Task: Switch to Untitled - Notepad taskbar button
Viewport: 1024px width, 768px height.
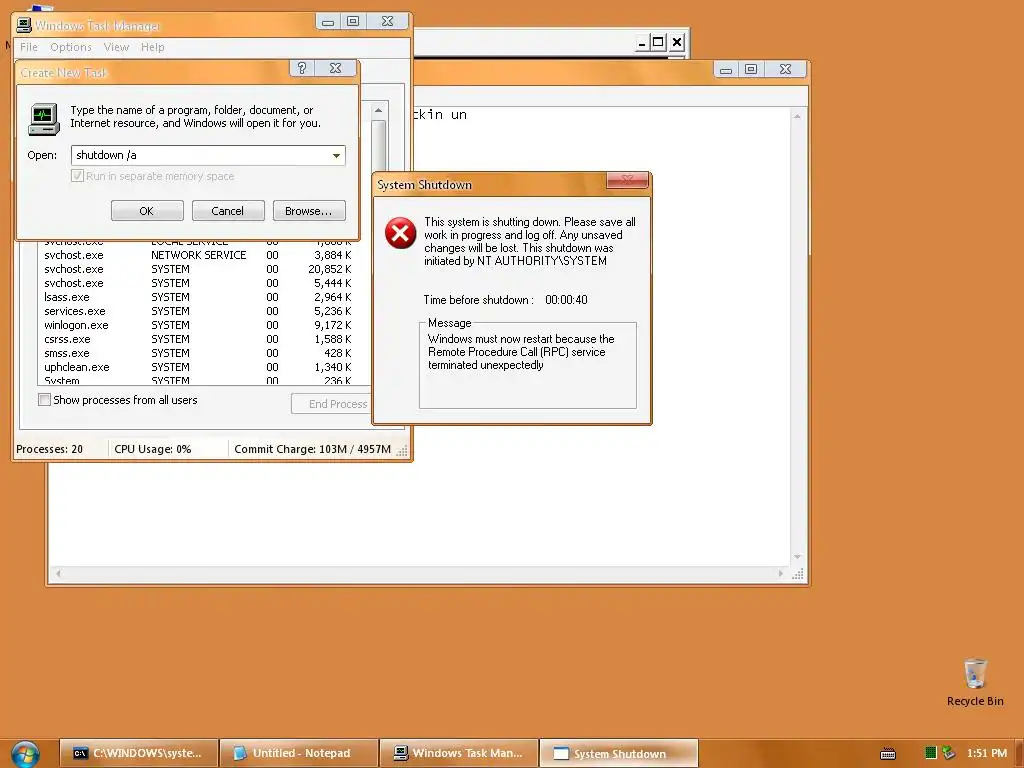Action: pyautogui.click(x=299, y=754)
